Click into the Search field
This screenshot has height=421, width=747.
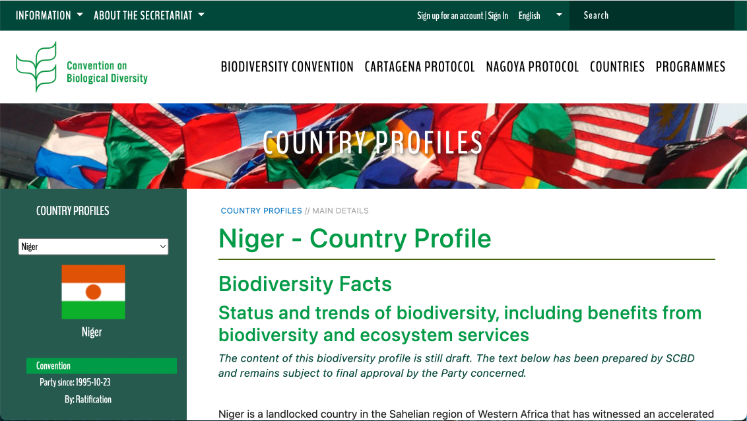[655, 15]
